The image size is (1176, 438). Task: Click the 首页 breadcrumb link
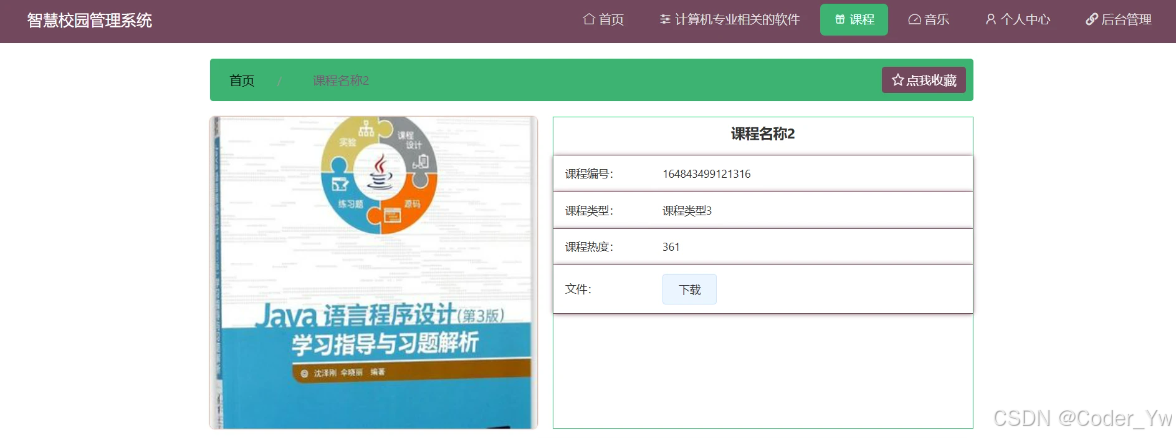242,80
